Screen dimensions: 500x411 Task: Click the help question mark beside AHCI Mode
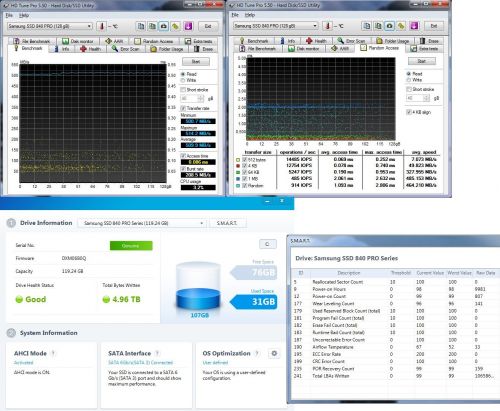[x=53, y=353]
